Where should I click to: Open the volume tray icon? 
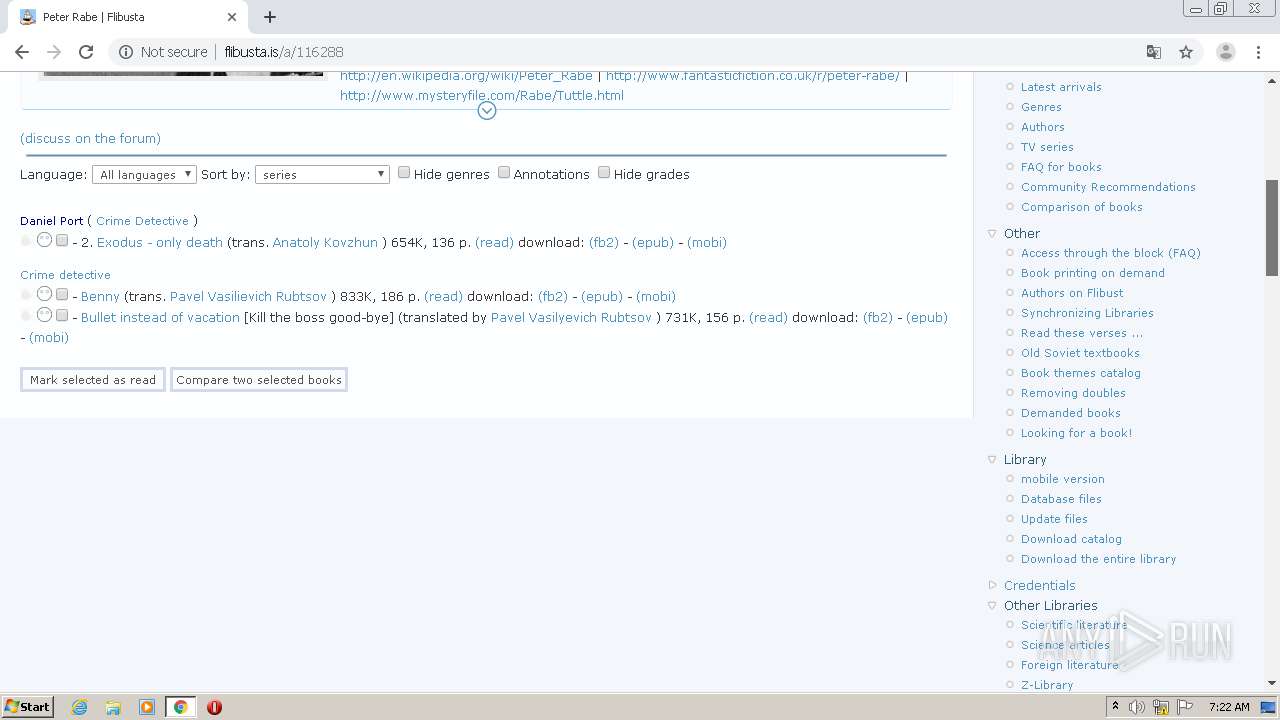1137,707
